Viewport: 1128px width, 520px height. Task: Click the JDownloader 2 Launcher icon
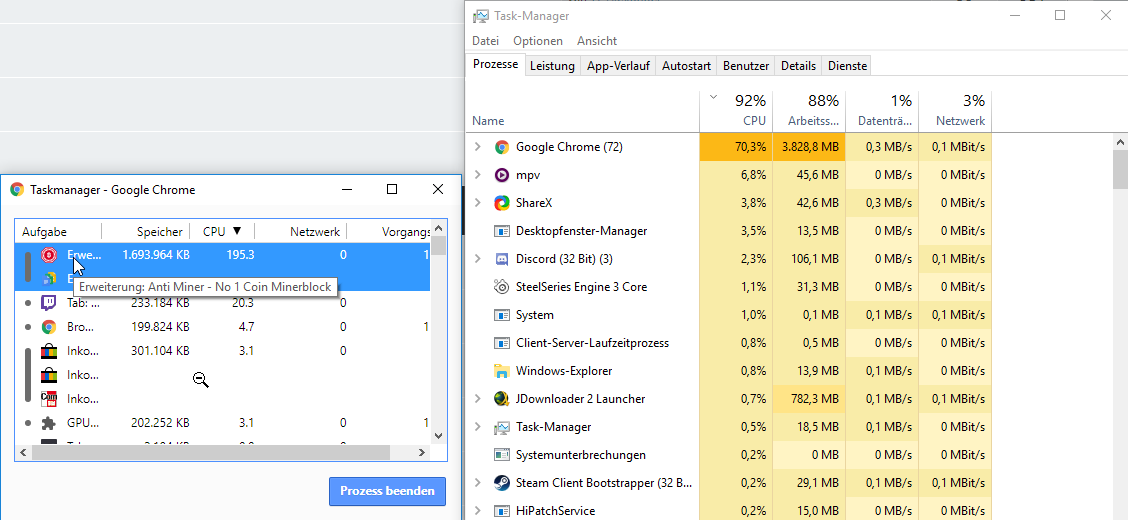(x=501, y=399)
